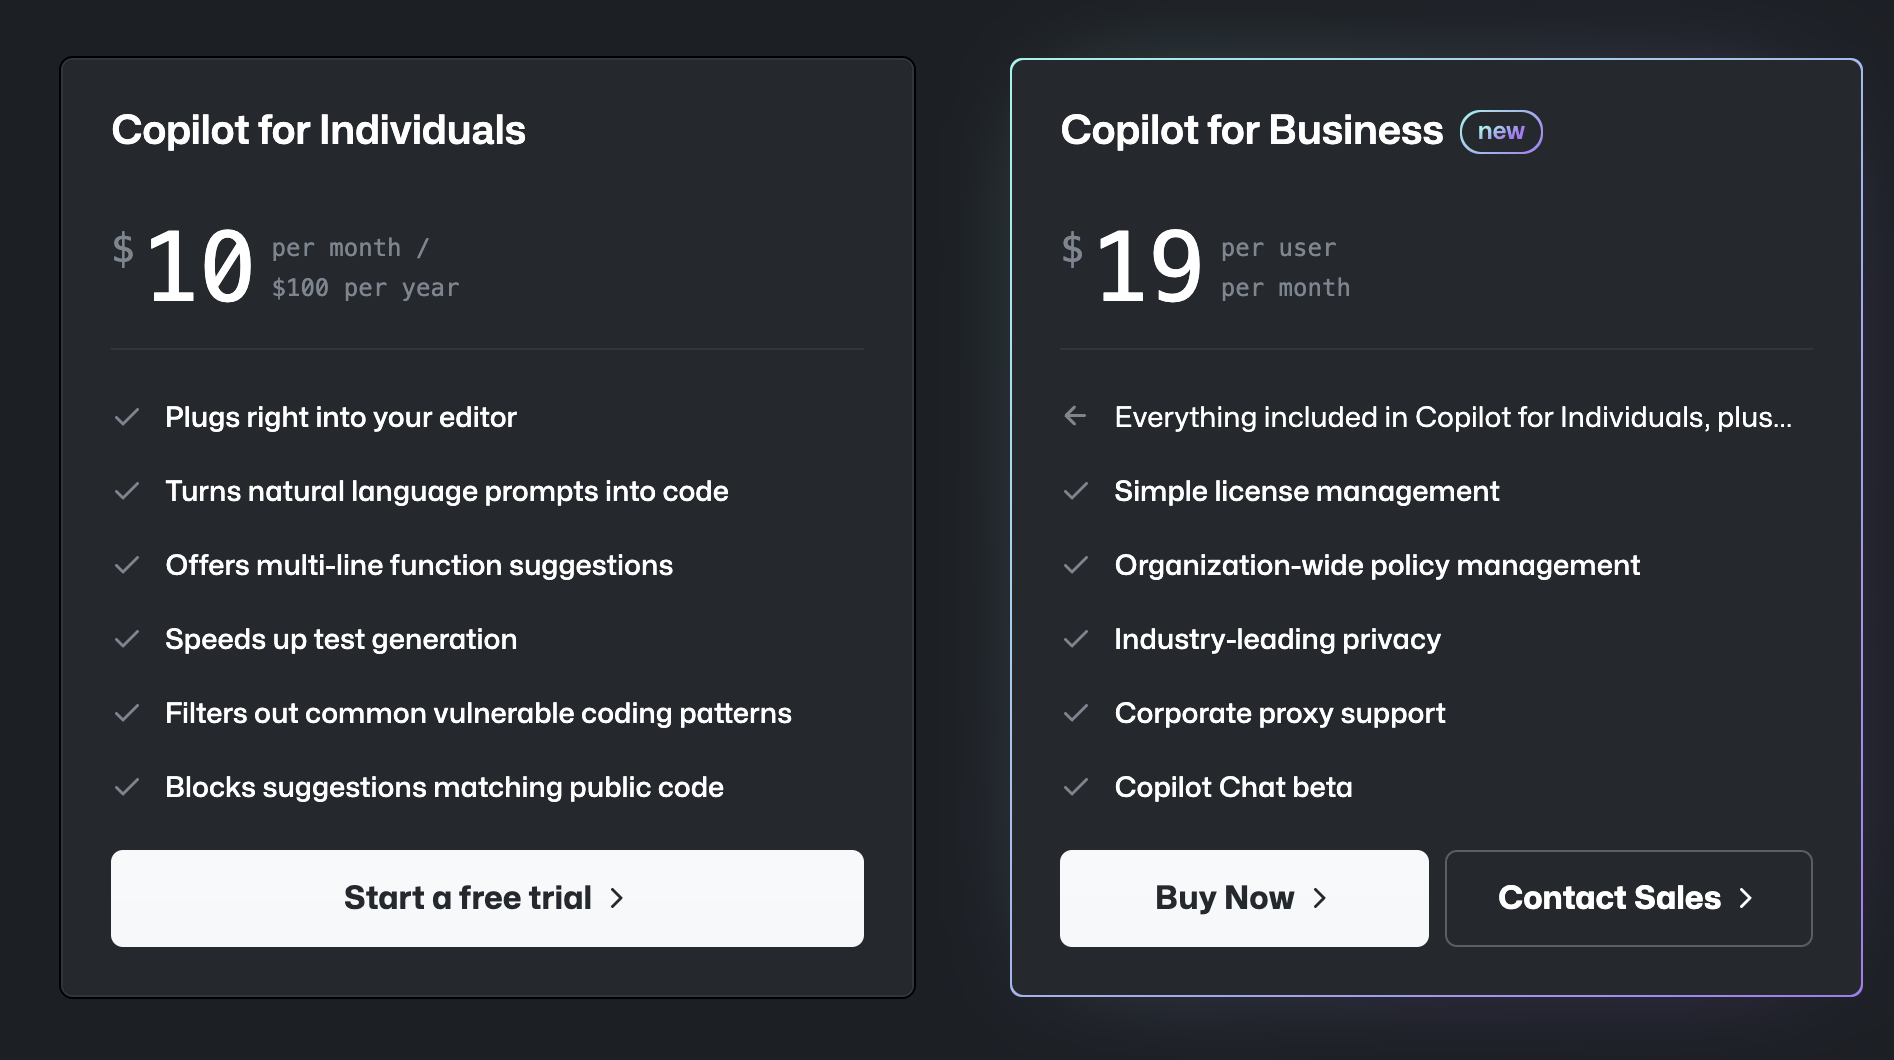Click checkmark next to Speeds up test generation

[x=127, y=639]
